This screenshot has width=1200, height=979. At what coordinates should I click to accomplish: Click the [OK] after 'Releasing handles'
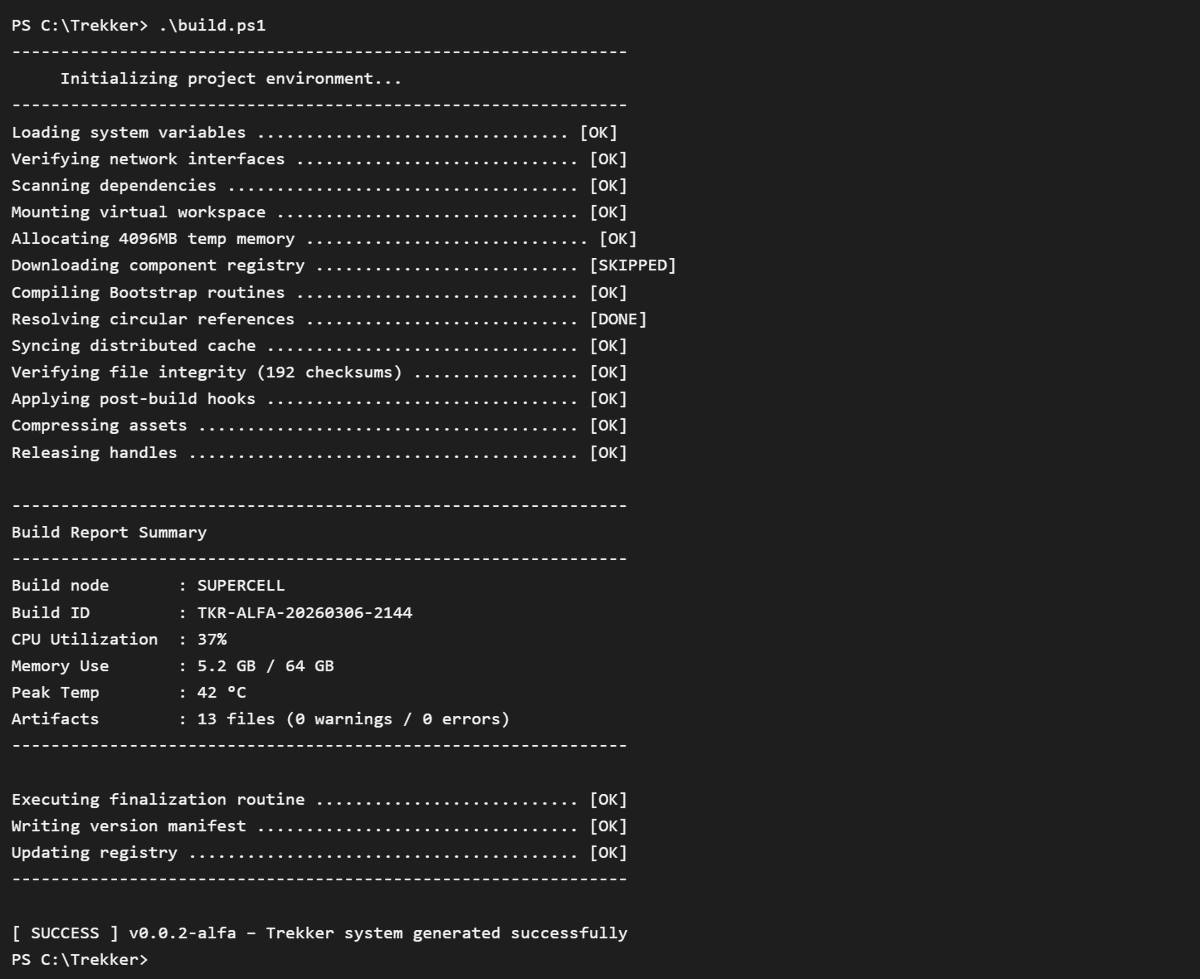(x=608, y=452)
